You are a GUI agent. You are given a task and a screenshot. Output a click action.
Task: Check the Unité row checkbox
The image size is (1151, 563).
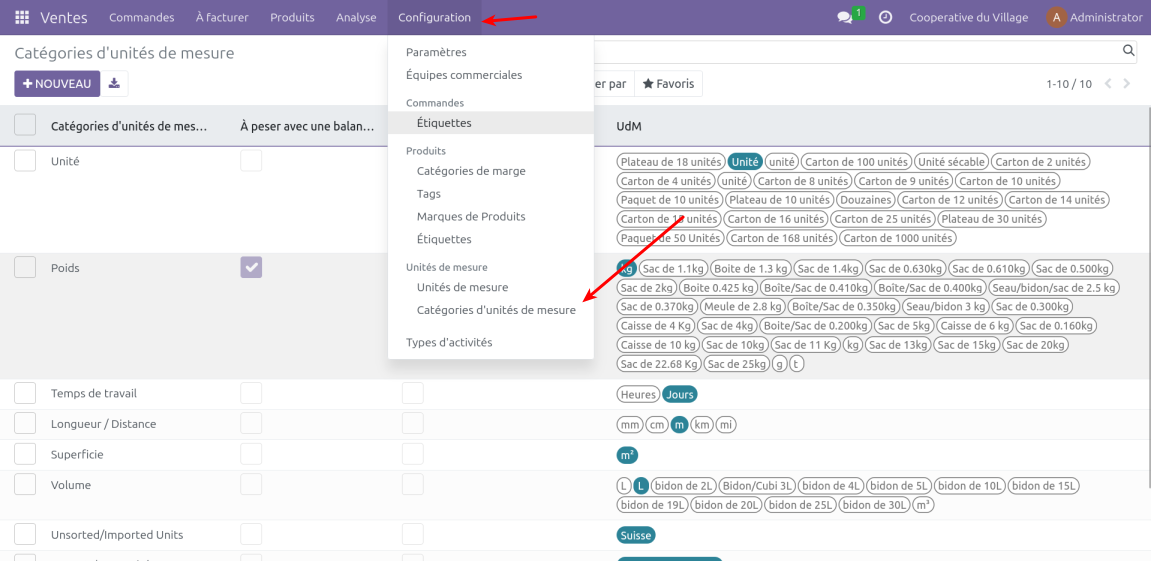click(25, 161)
